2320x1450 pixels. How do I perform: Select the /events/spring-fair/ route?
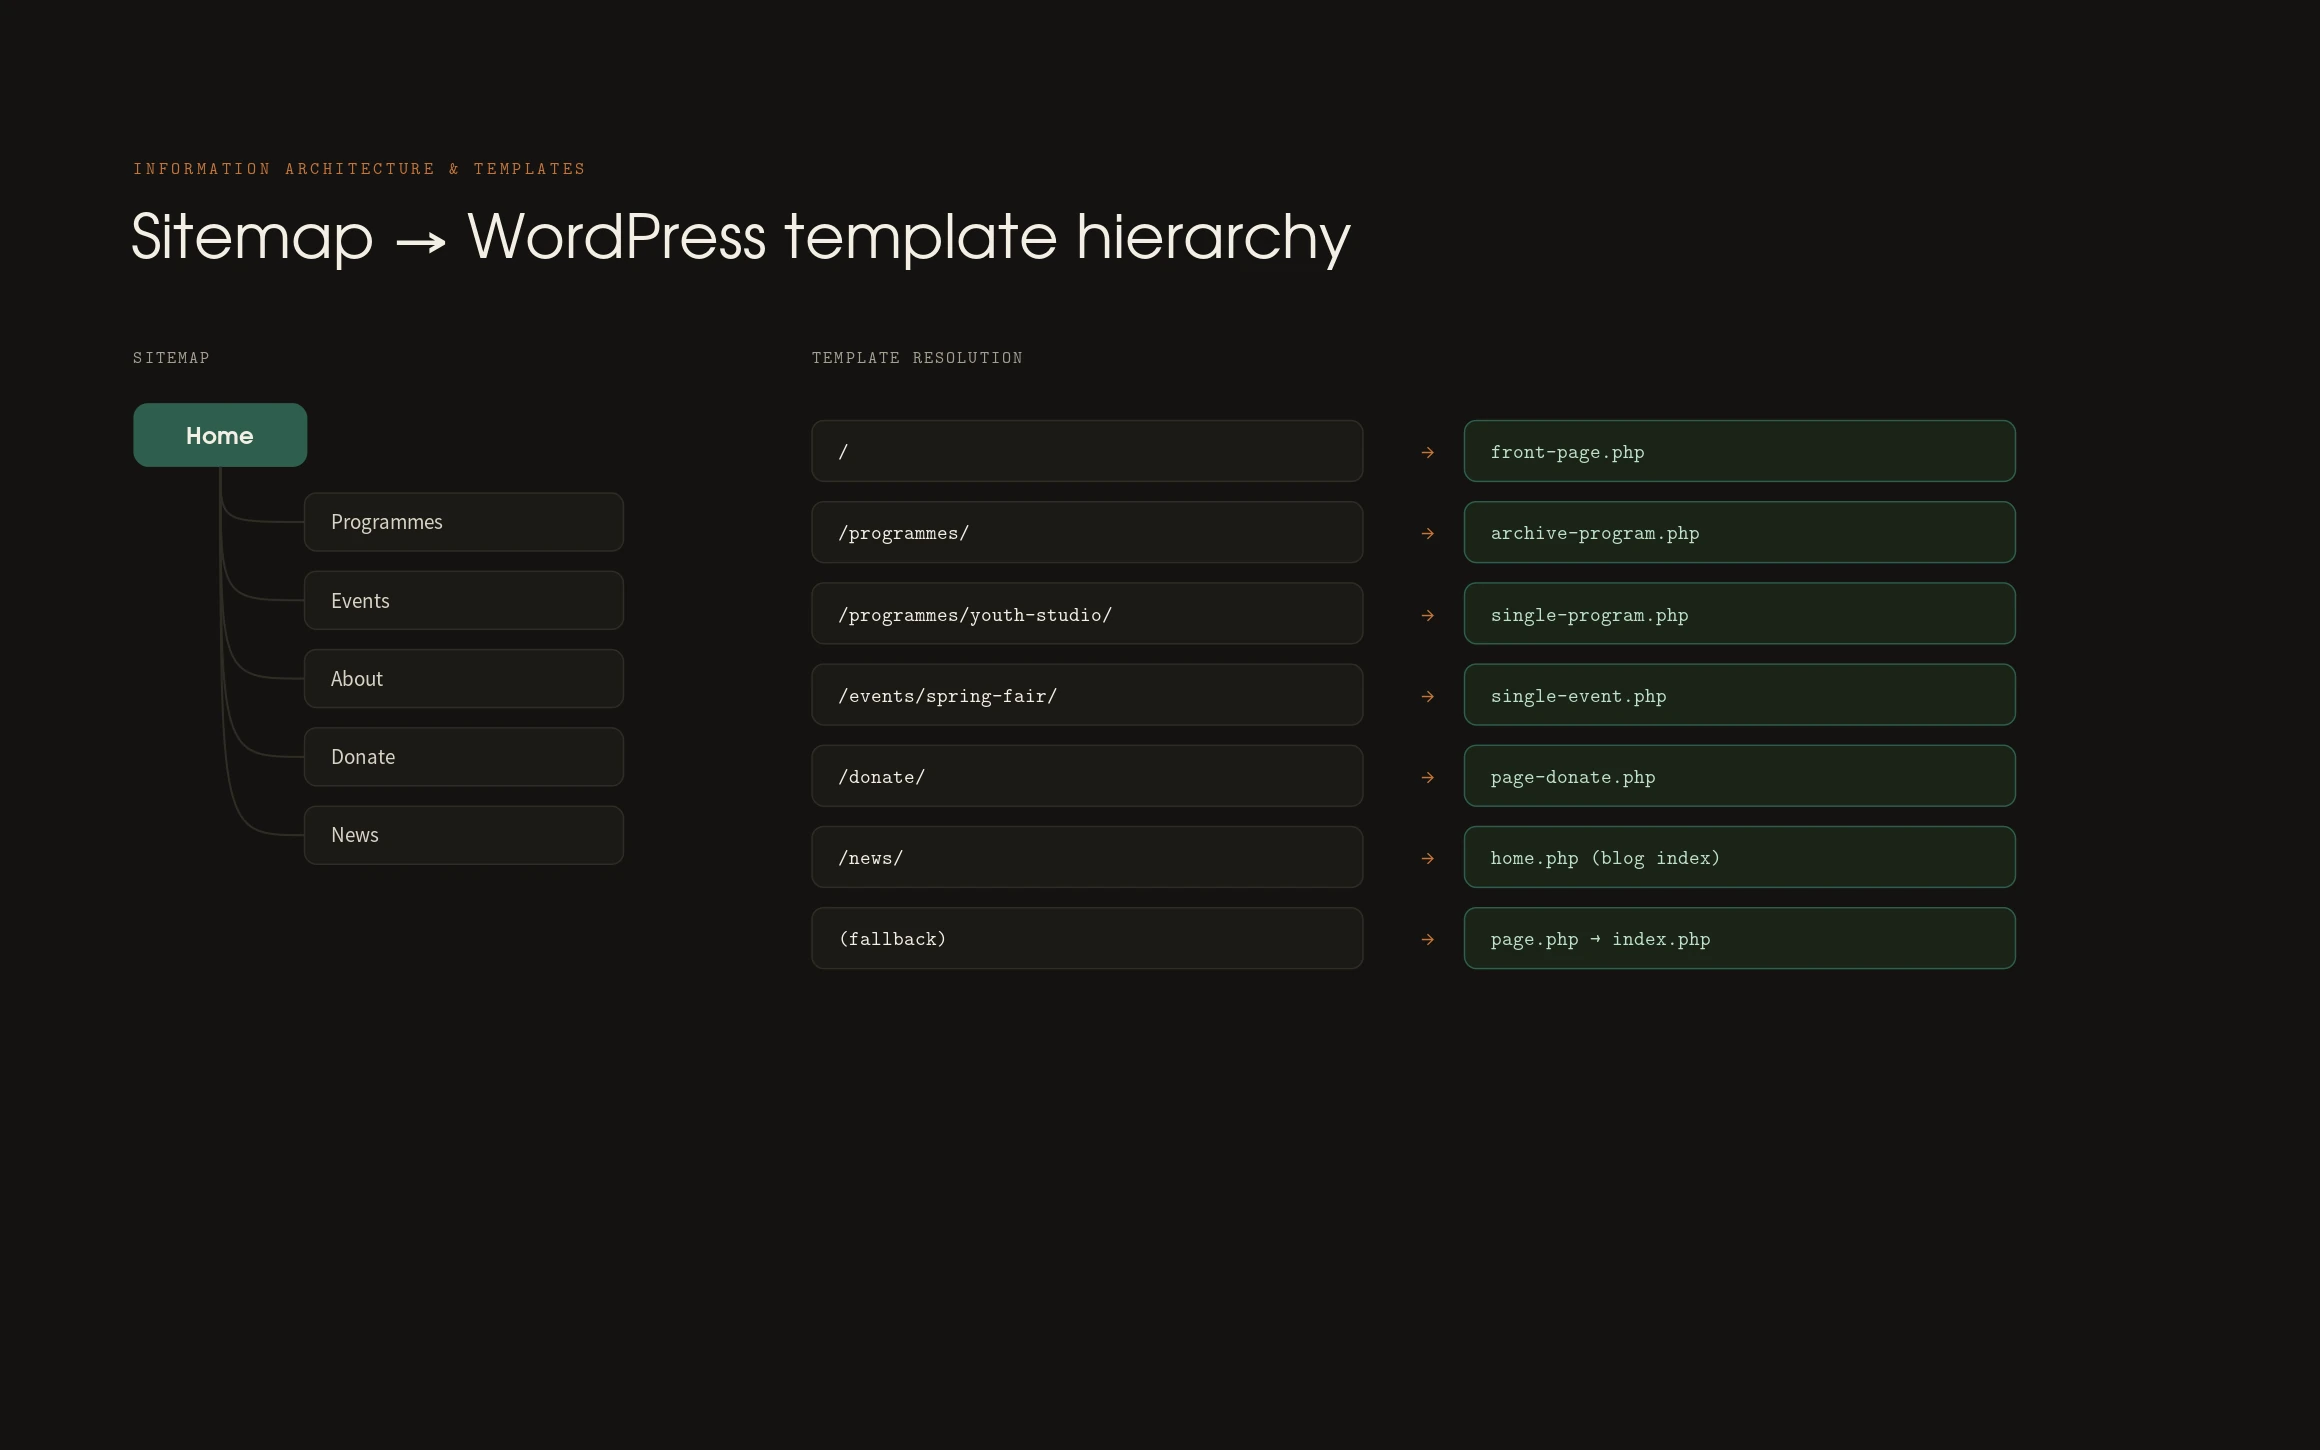tap(1087, 695)
